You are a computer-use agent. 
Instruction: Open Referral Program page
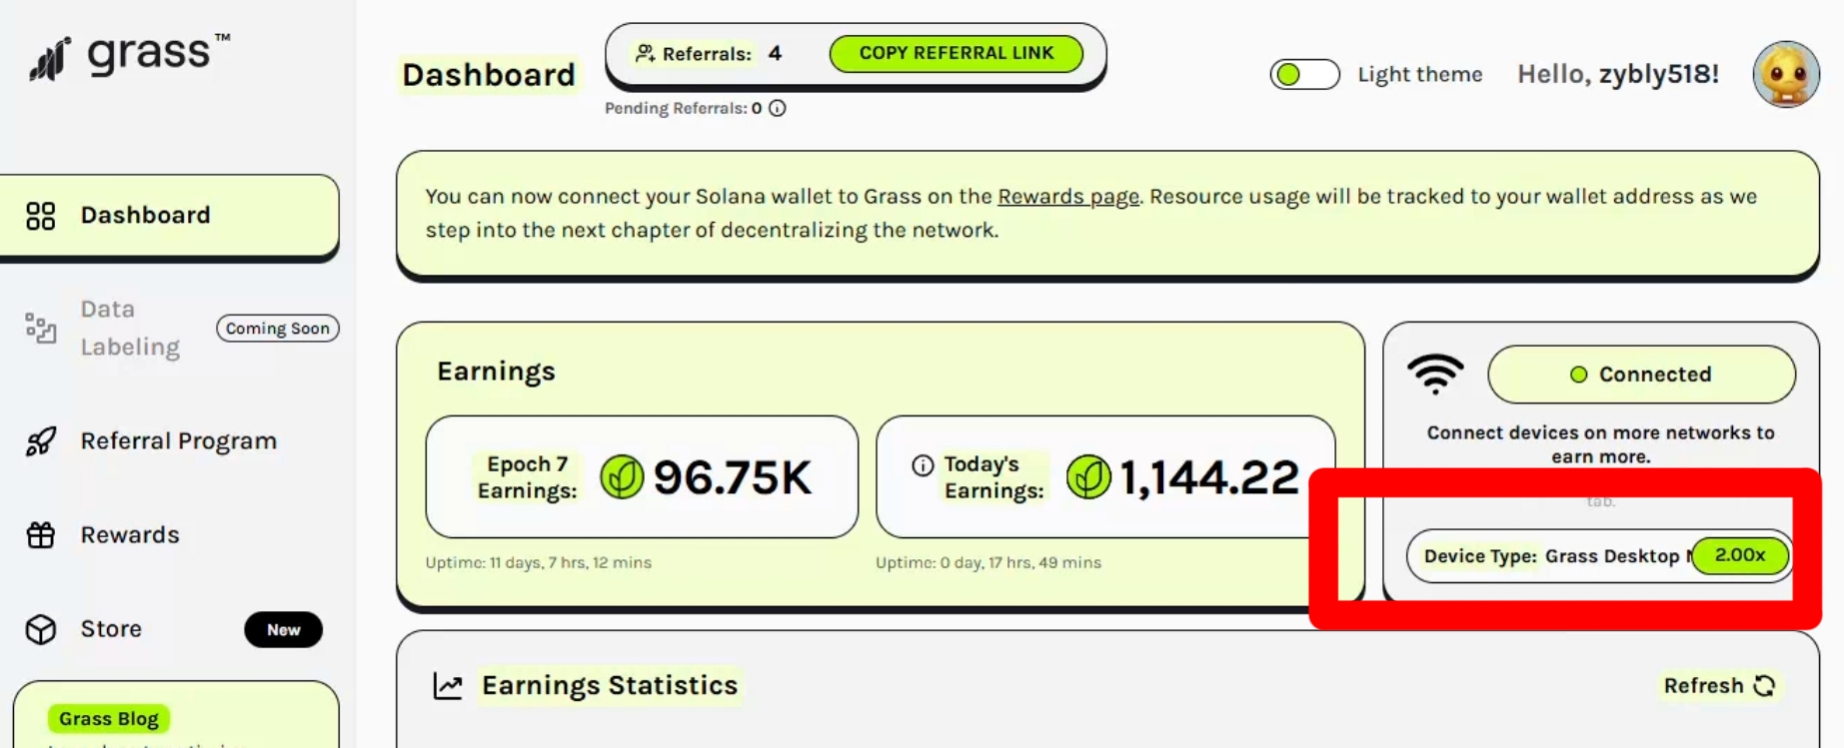178,441
